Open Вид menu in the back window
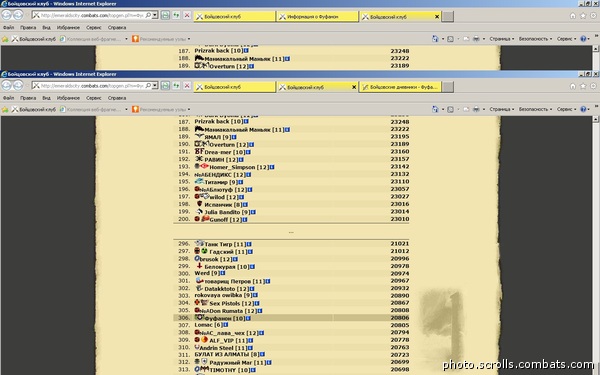 point(46,28)
